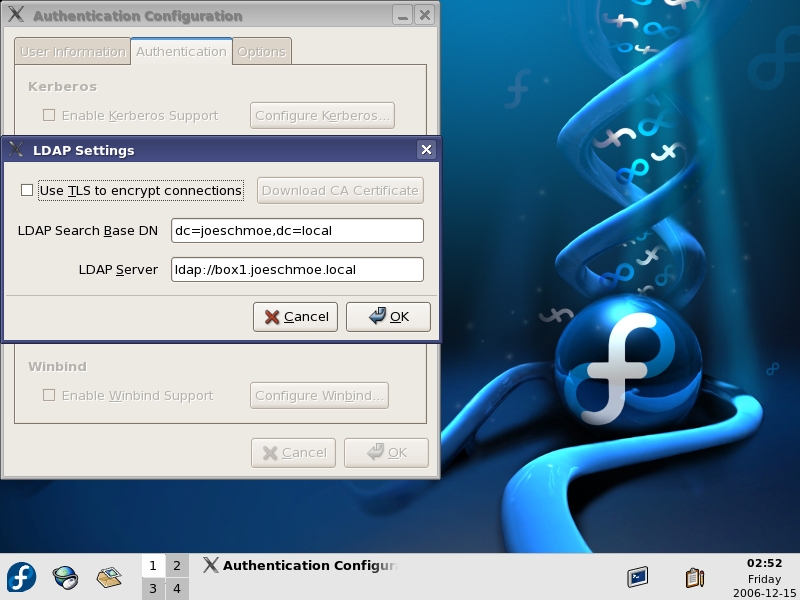Cancel the LDAP Settings dialog
Screen dimensions: 800x600
[x=295, y=317]
